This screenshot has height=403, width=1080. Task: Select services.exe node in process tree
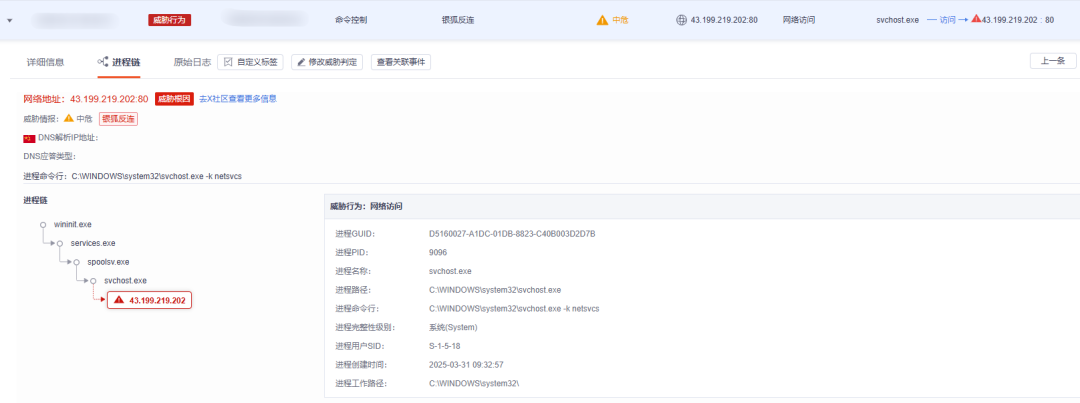coord(93,243)
